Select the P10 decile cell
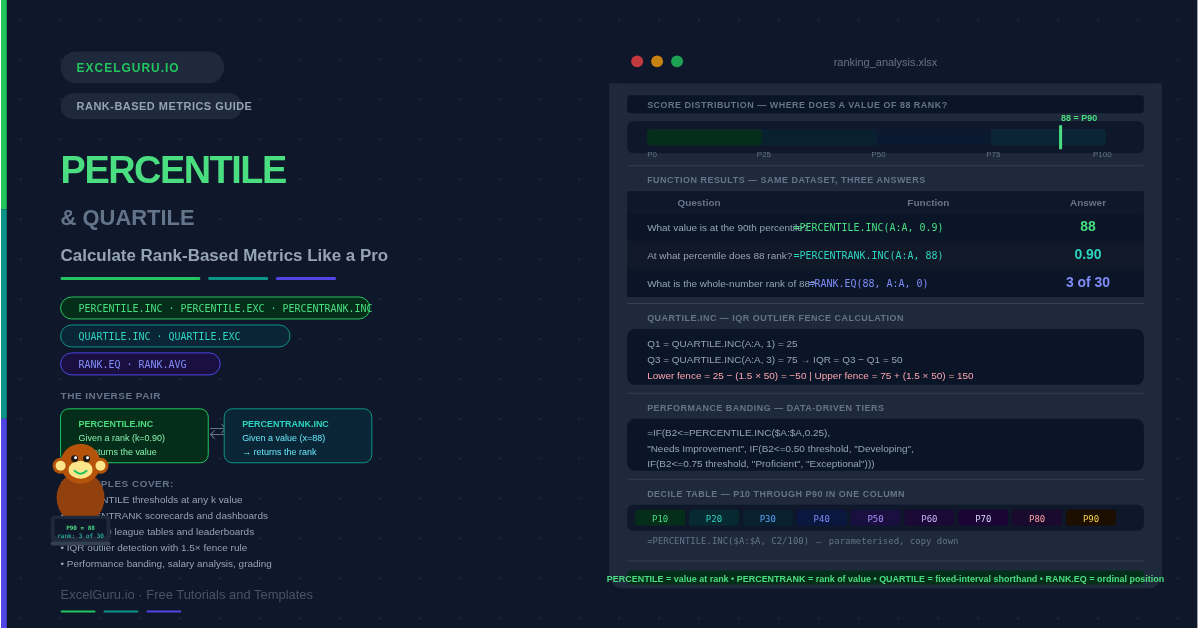 660,518
